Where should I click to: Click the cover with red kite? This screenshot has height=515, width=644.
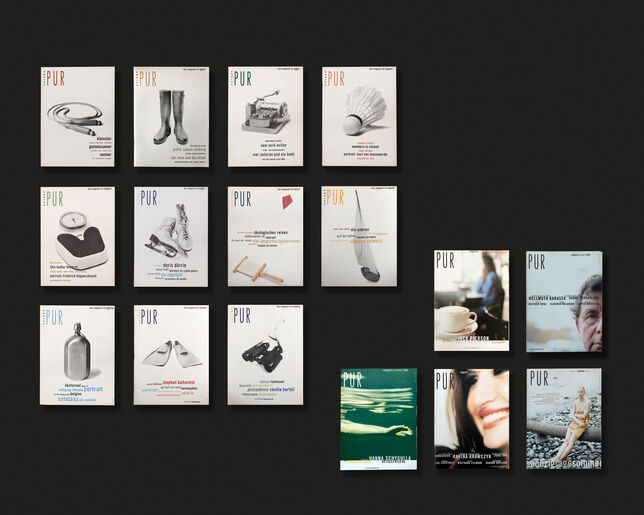pos(265,236)
